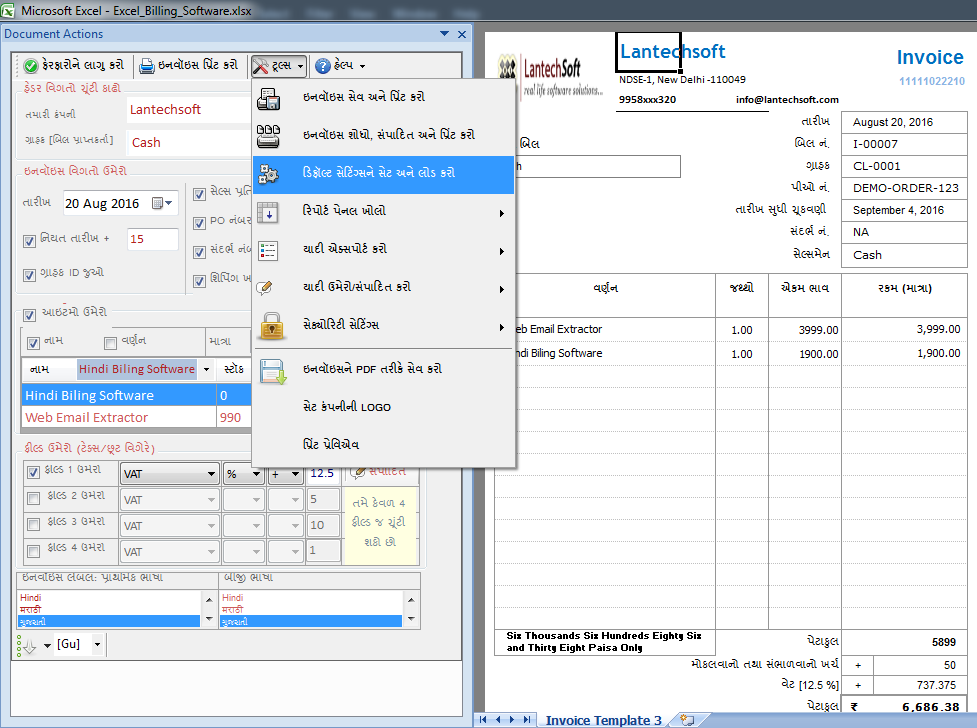This screenshot has width=977, height=728.
Task: Expand the add/edit list submenu arrow
Action: (x=502, y=290)
